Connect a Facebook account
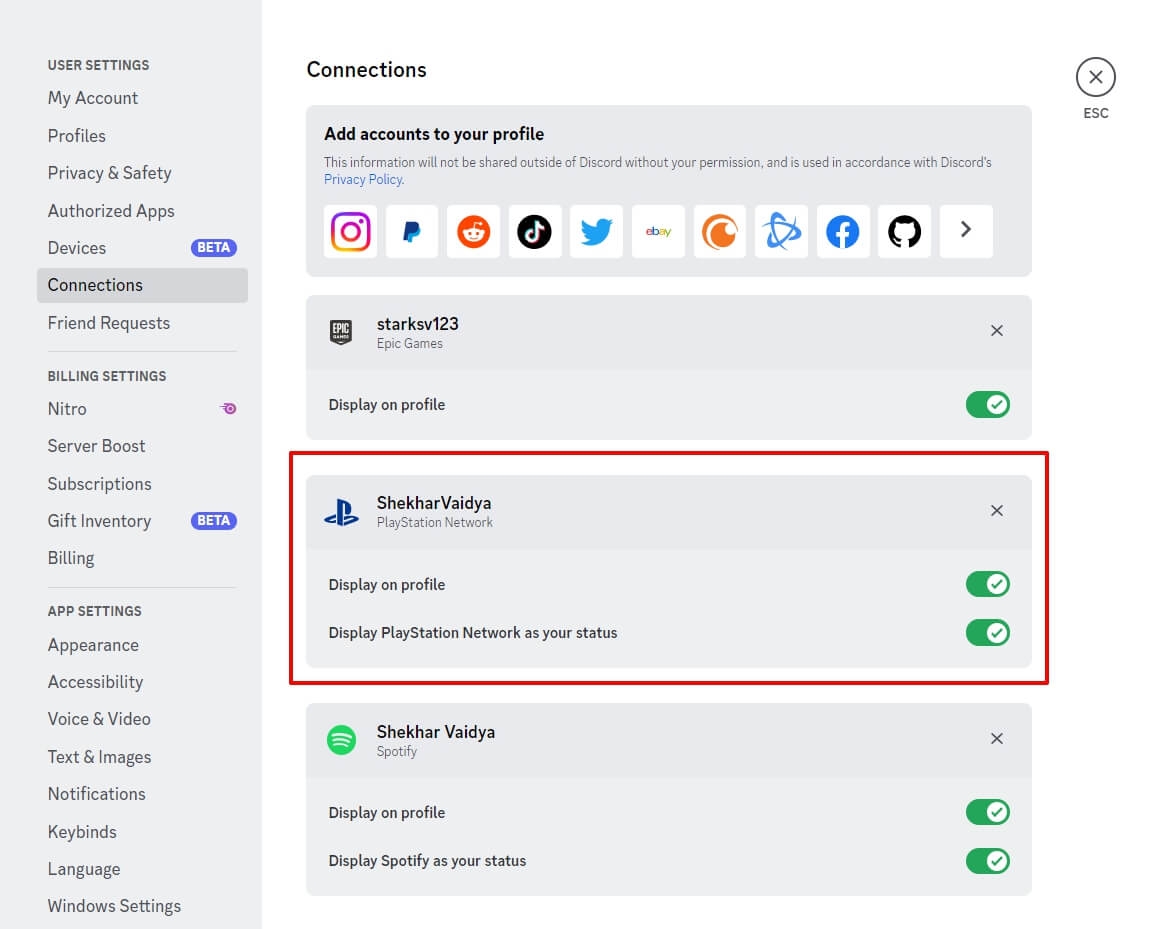This screenshot has height=929, width=1154. (x=843, y=231)
